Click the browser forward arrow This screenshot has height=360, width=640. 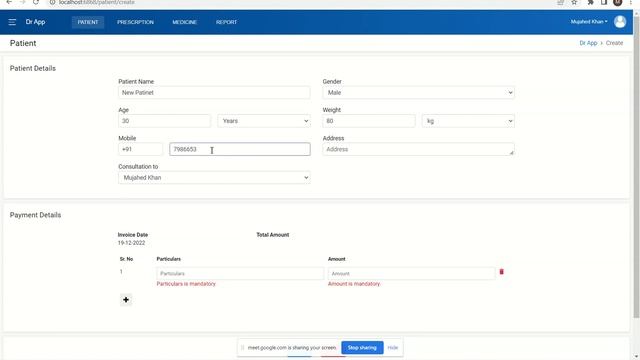pos(22,2)
